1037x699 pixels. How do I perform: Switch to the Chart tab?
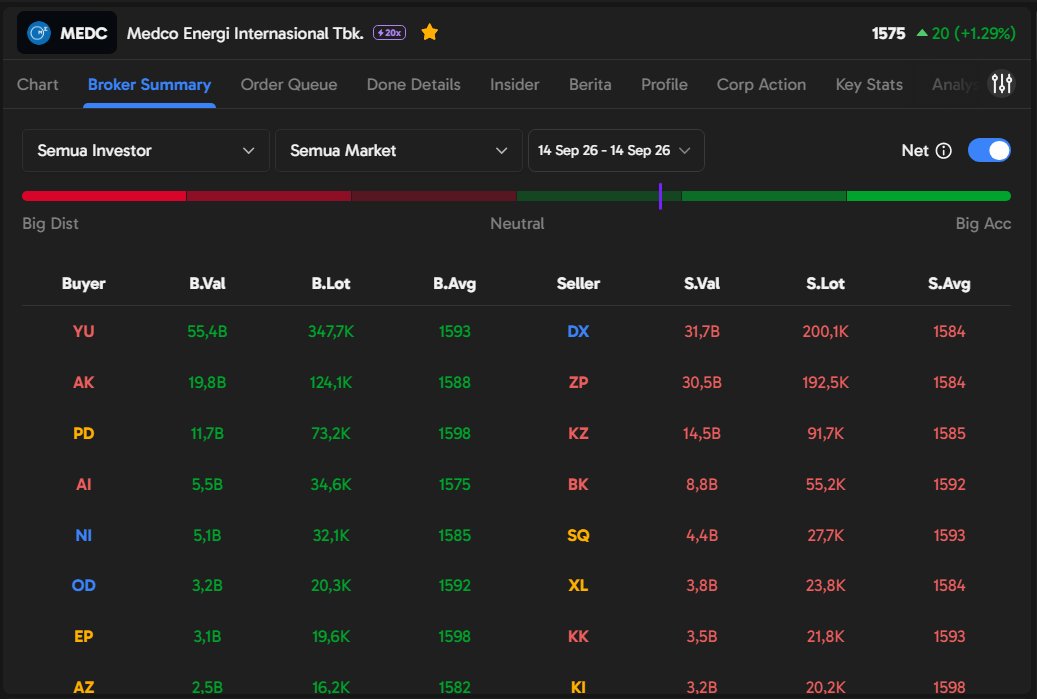coord(38,85)
